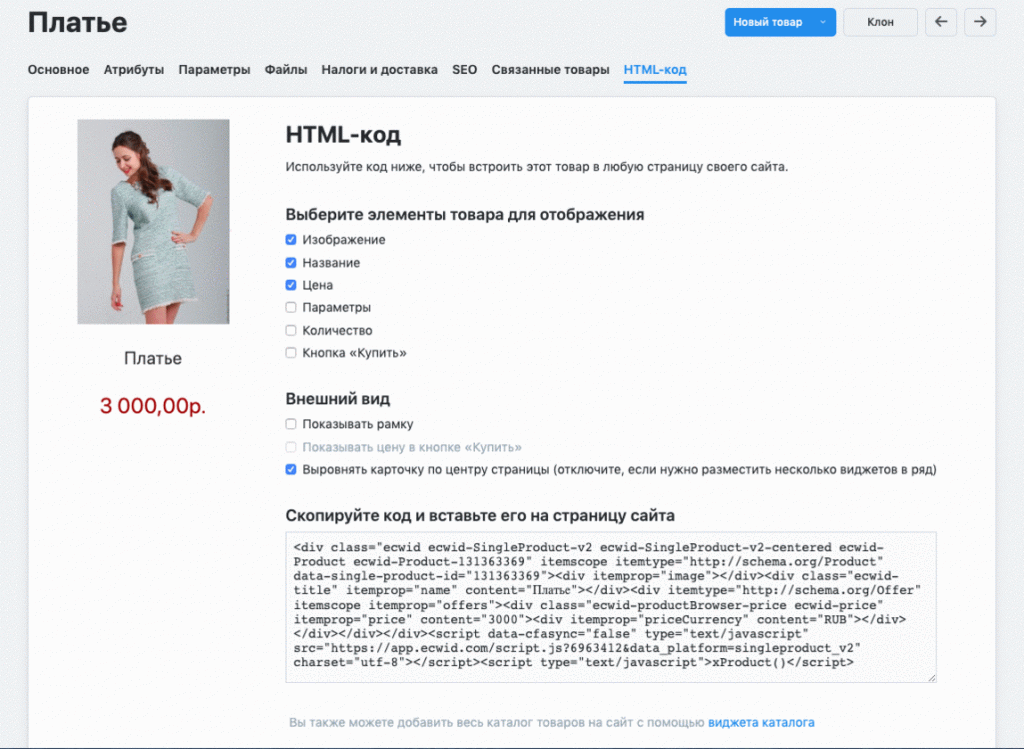Toggle the Цена checkbox
This screenshot has height=749, width=1024.
coord(291,285)
